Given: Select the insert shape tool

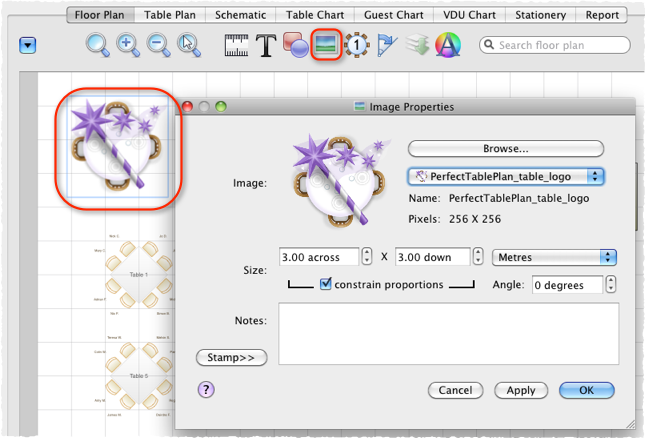Looking at the screenshot, I should 295,45.
